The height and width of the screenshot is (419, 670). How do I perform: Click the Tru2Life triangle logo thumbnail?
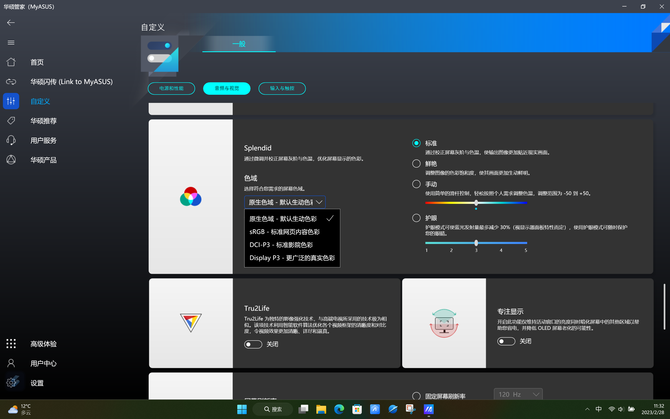click(x=191, y=323)
